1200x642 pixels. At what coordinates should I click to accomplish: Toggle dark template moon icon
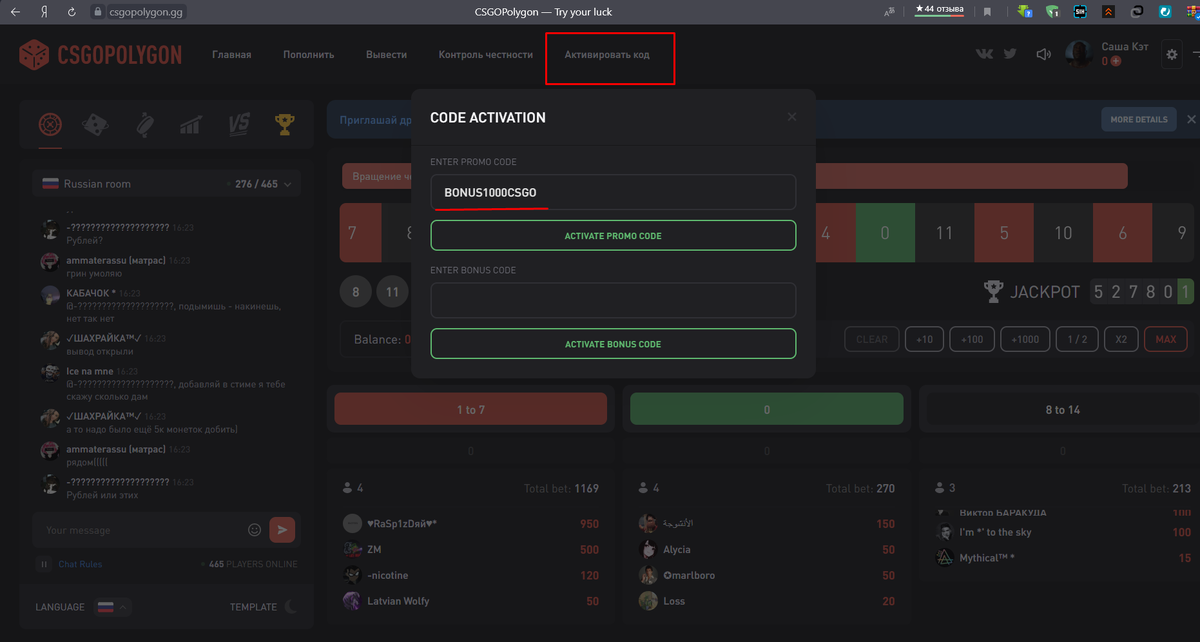tap(290, 606)
